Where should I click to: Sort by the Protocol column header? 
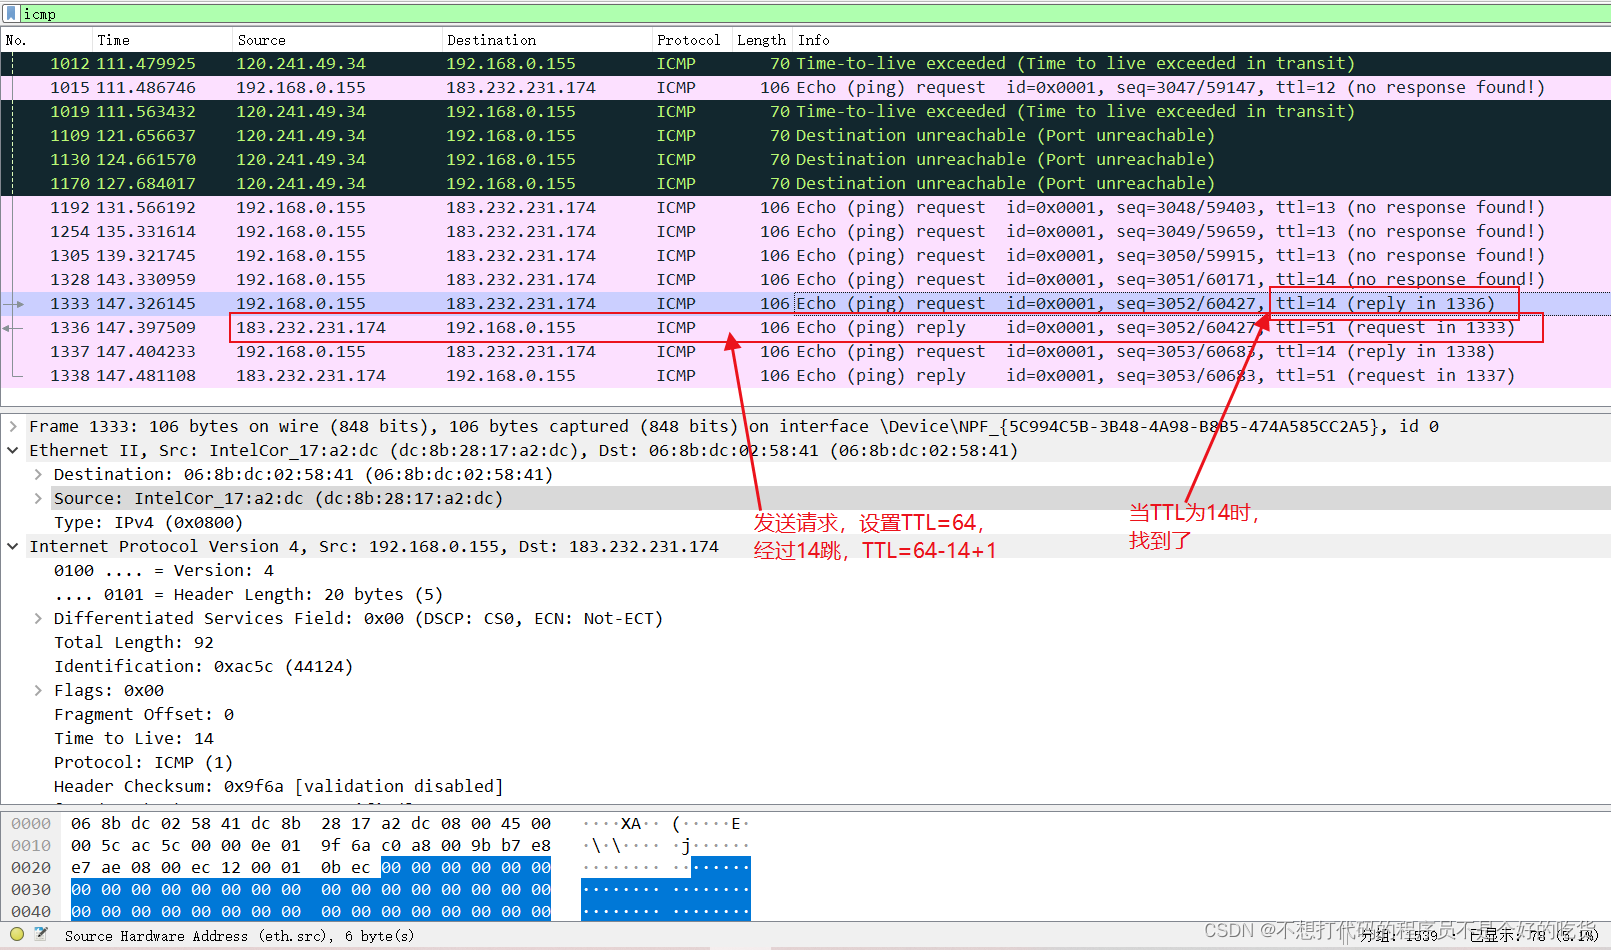point(691,40)
